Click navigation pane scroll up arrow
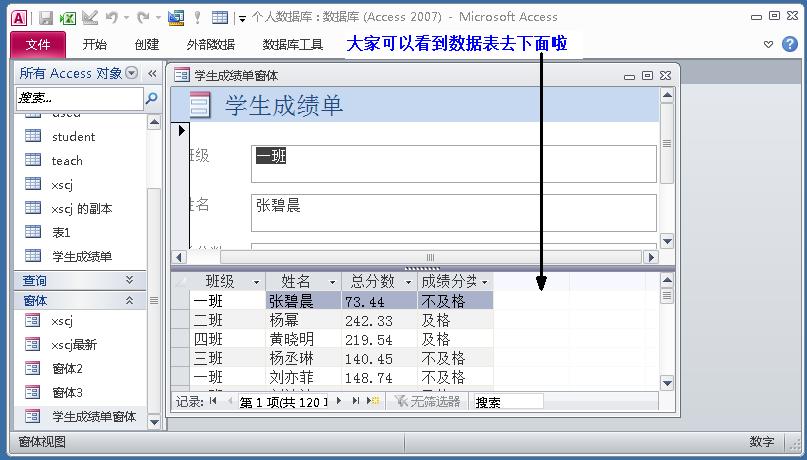The height and width of the screenshot is (460, 807). point(154,122)
